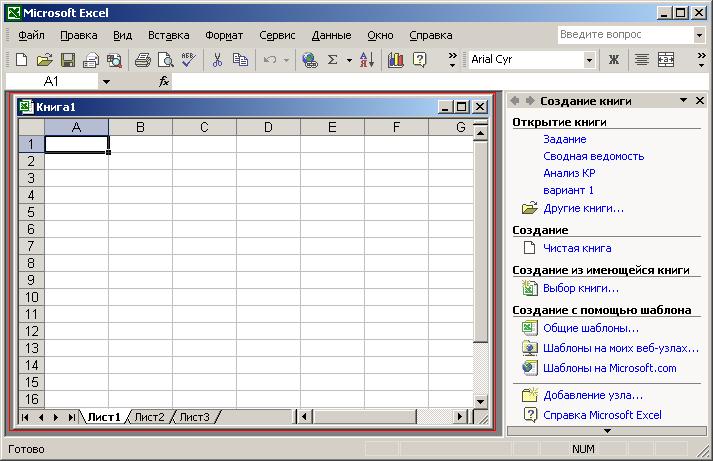713x461 pixels.
Task: Open the task pane title dropdown menu
Action: coord(683,100)
